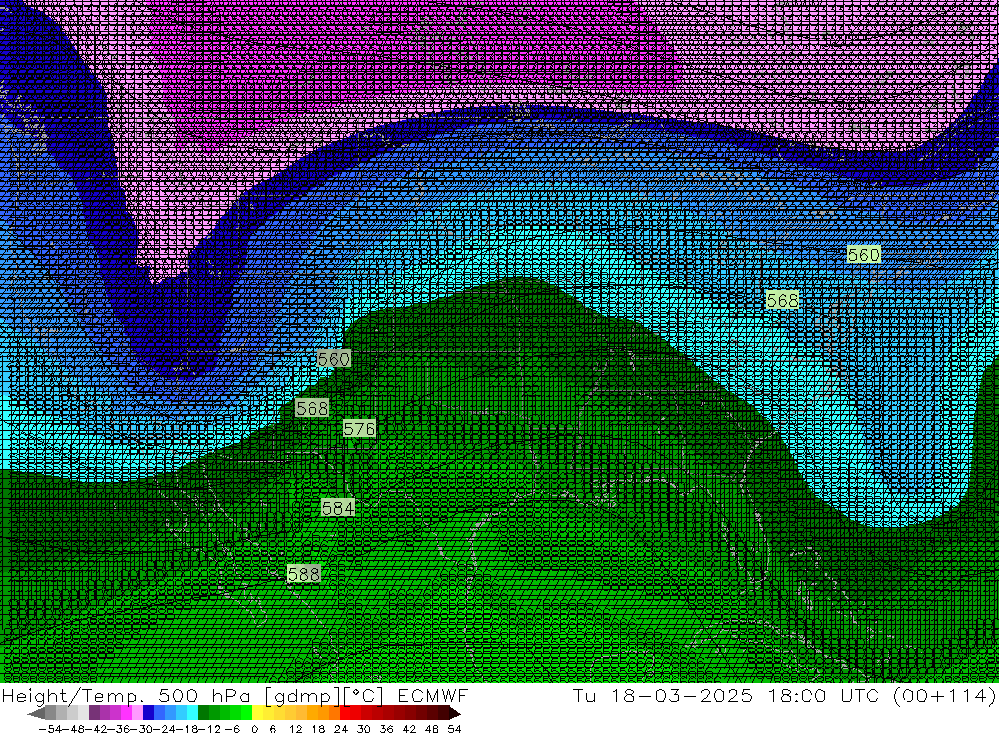Viewport: 1000px width, 733px height.
Task: Click the '-18' value on the color scale
Action: [x=187, y=729]
